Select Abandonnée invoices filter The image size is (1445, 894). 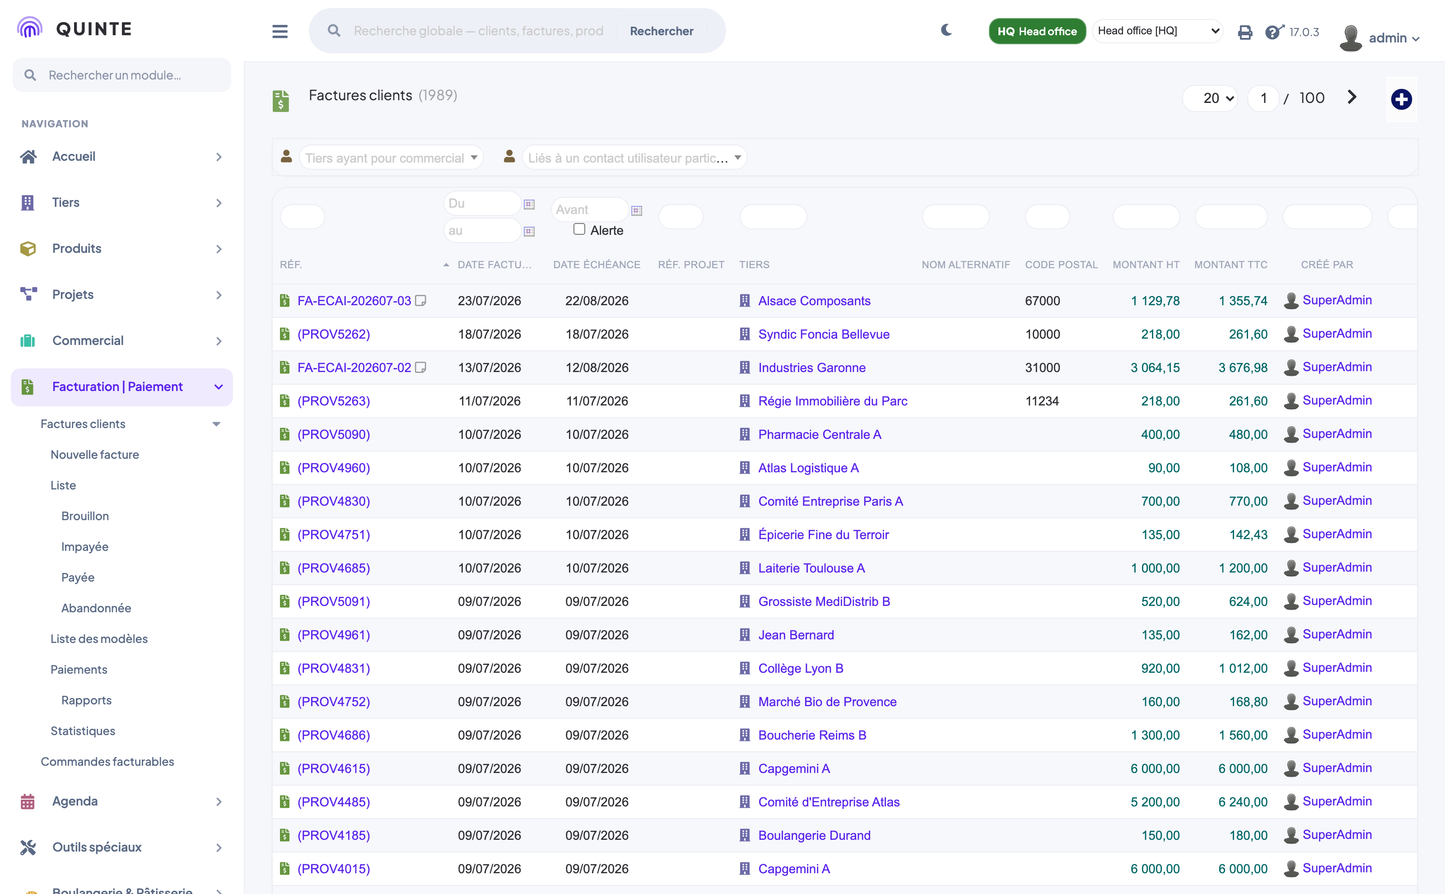click(x=96, y=608)
